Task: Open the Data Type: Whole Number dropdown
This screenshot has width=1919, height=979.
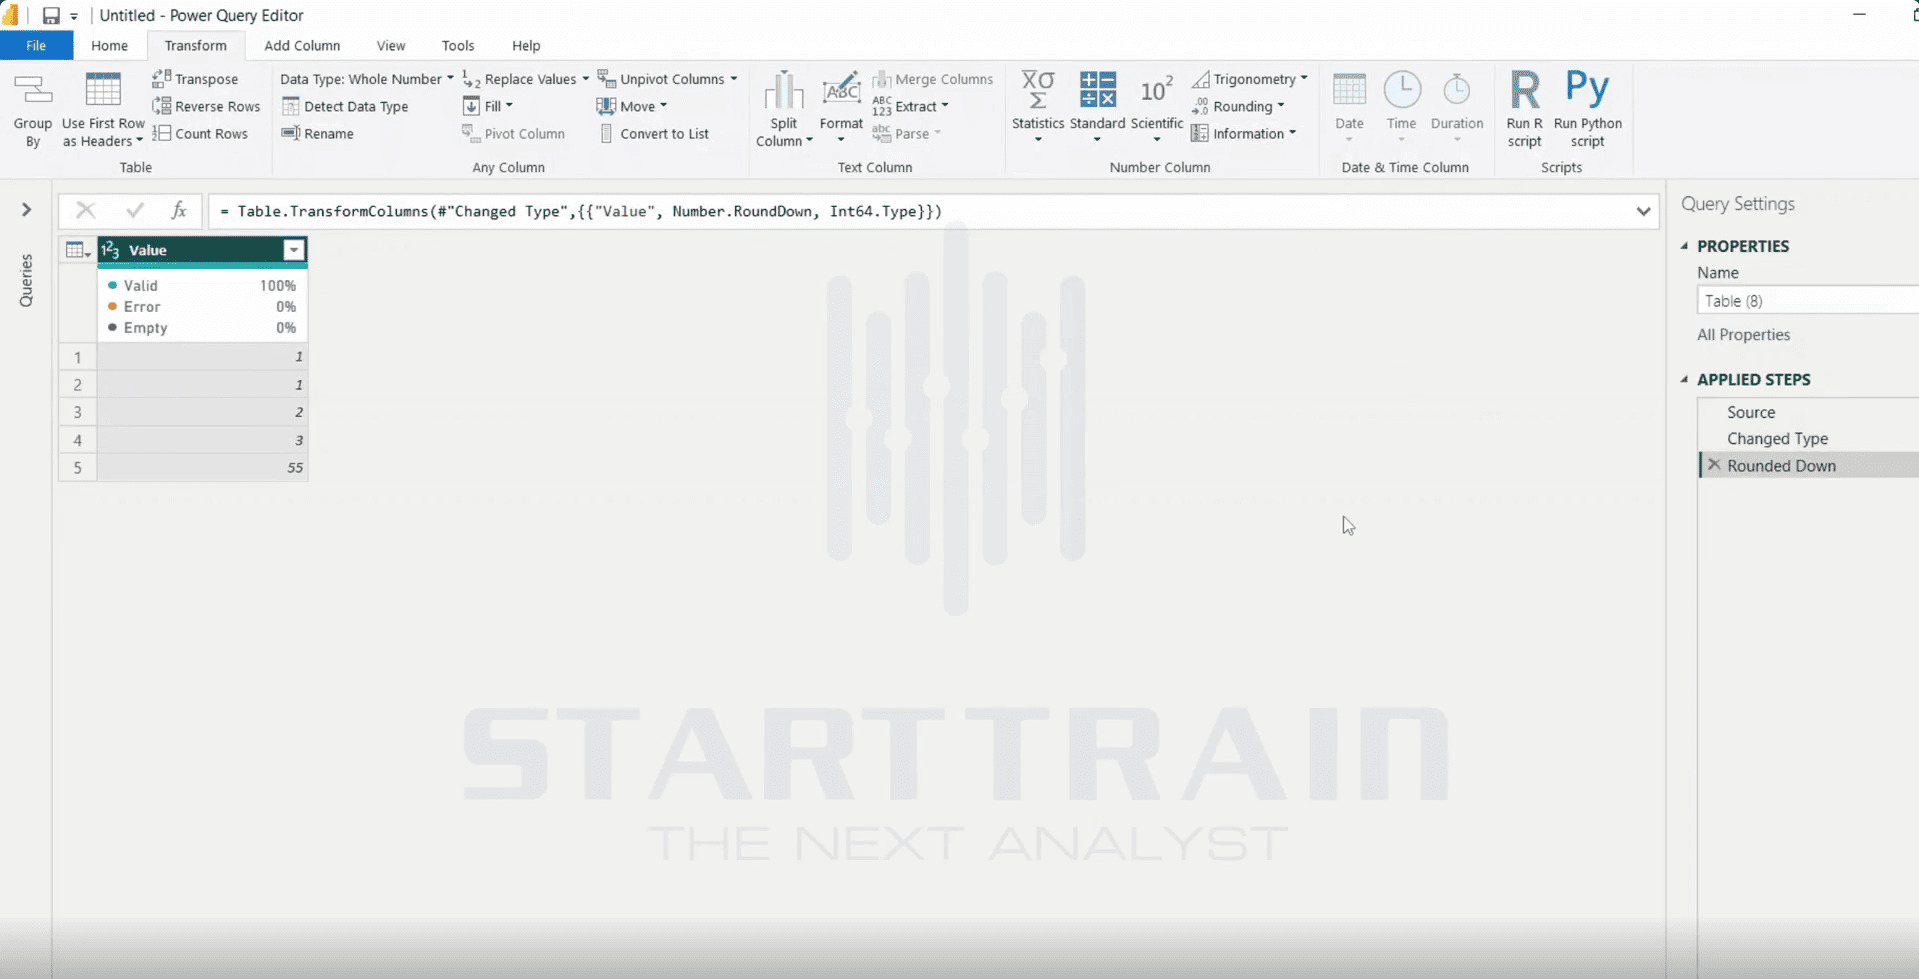Action: point(366,79)
